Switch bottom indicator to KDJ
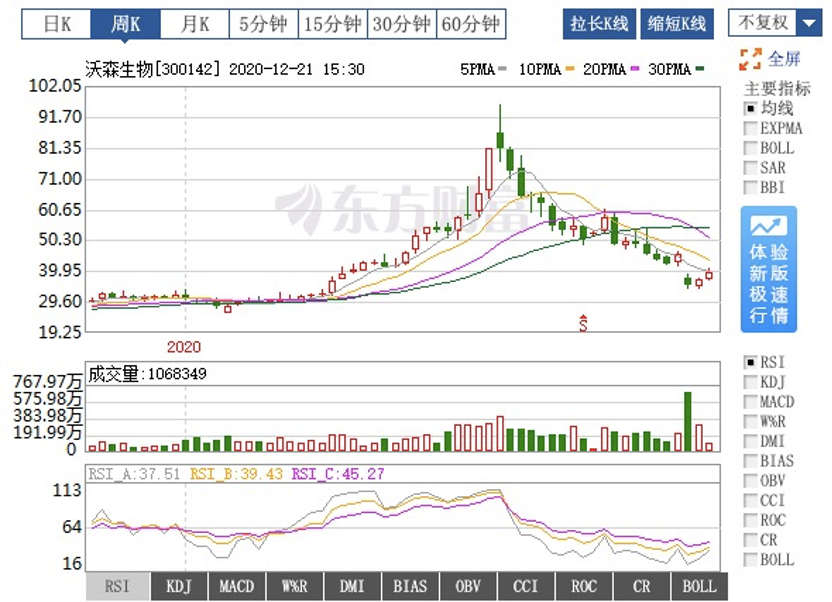This screenshot has height=602, width=832. [x=178, y=587]
